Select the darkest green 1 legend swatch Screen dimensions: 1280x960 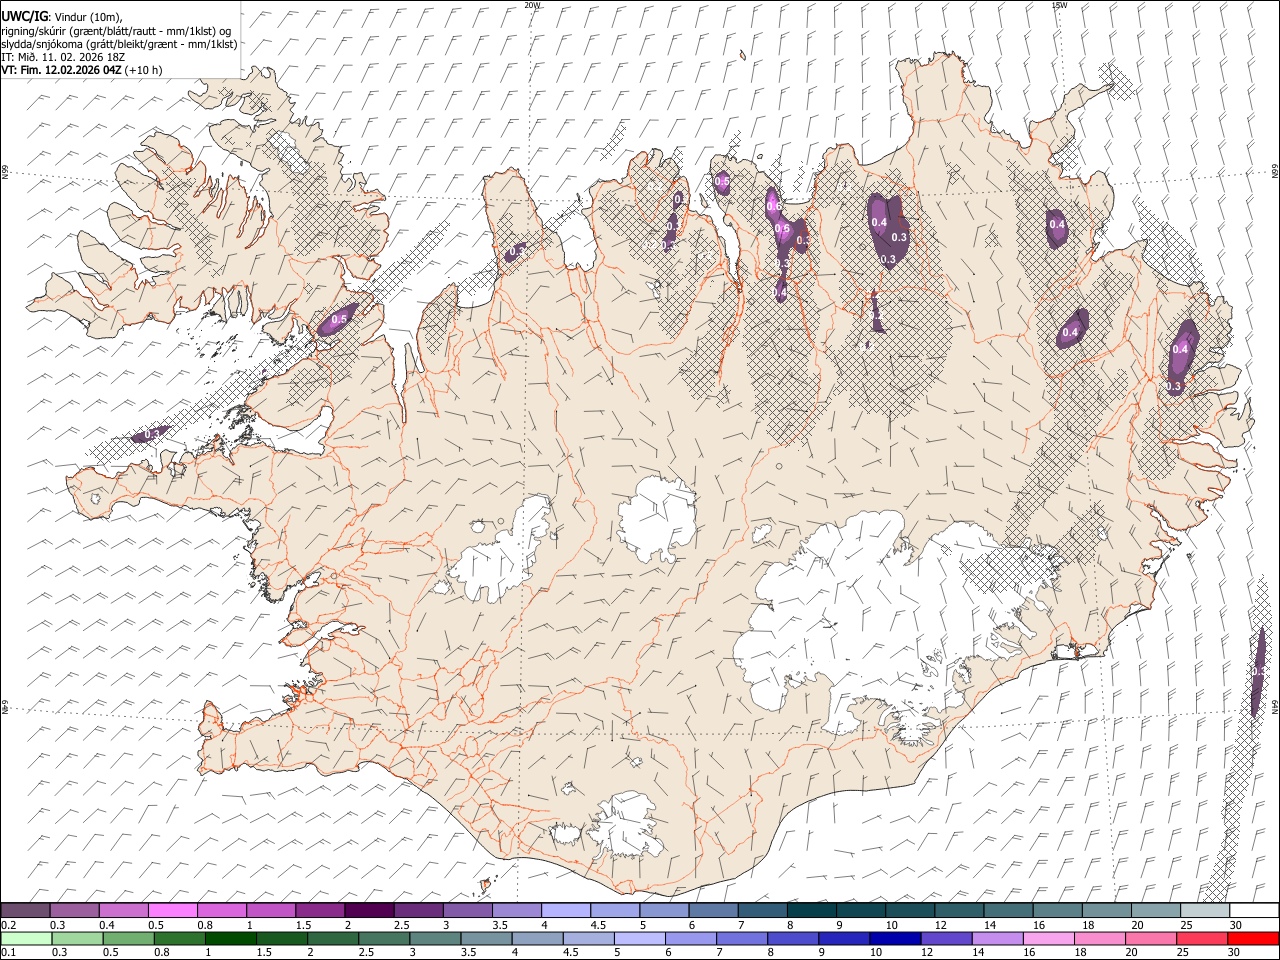click(230, 938)
